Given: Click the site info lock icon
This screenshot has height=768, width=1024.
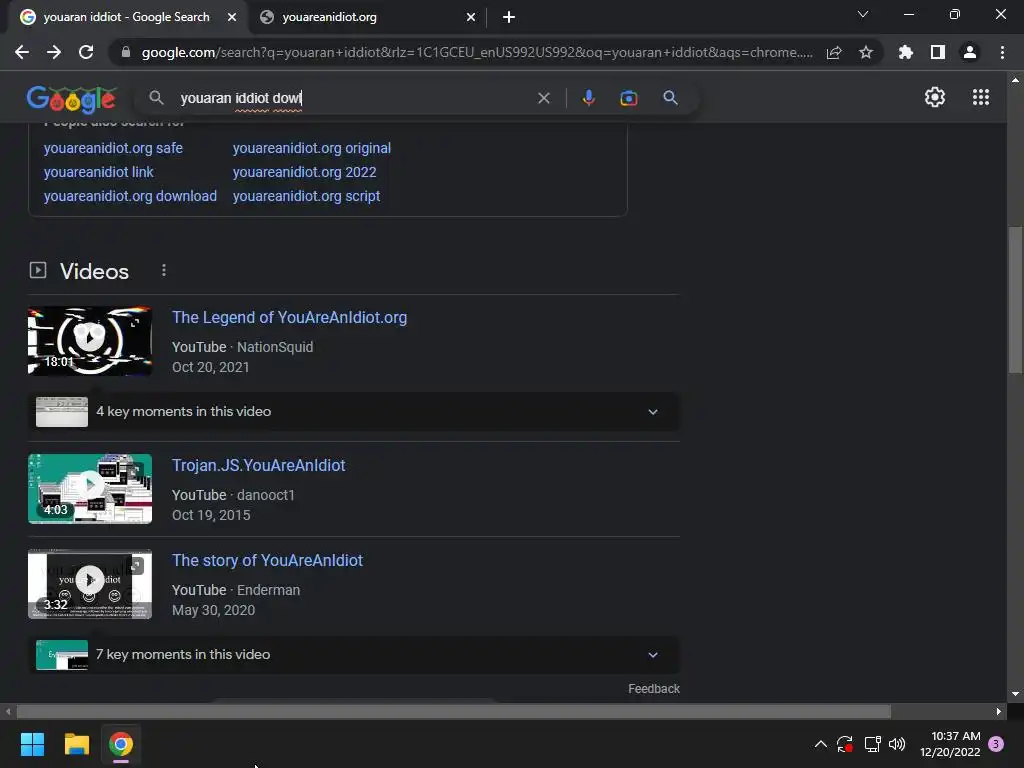Looking at the screenshot, I should click(126, 52).
